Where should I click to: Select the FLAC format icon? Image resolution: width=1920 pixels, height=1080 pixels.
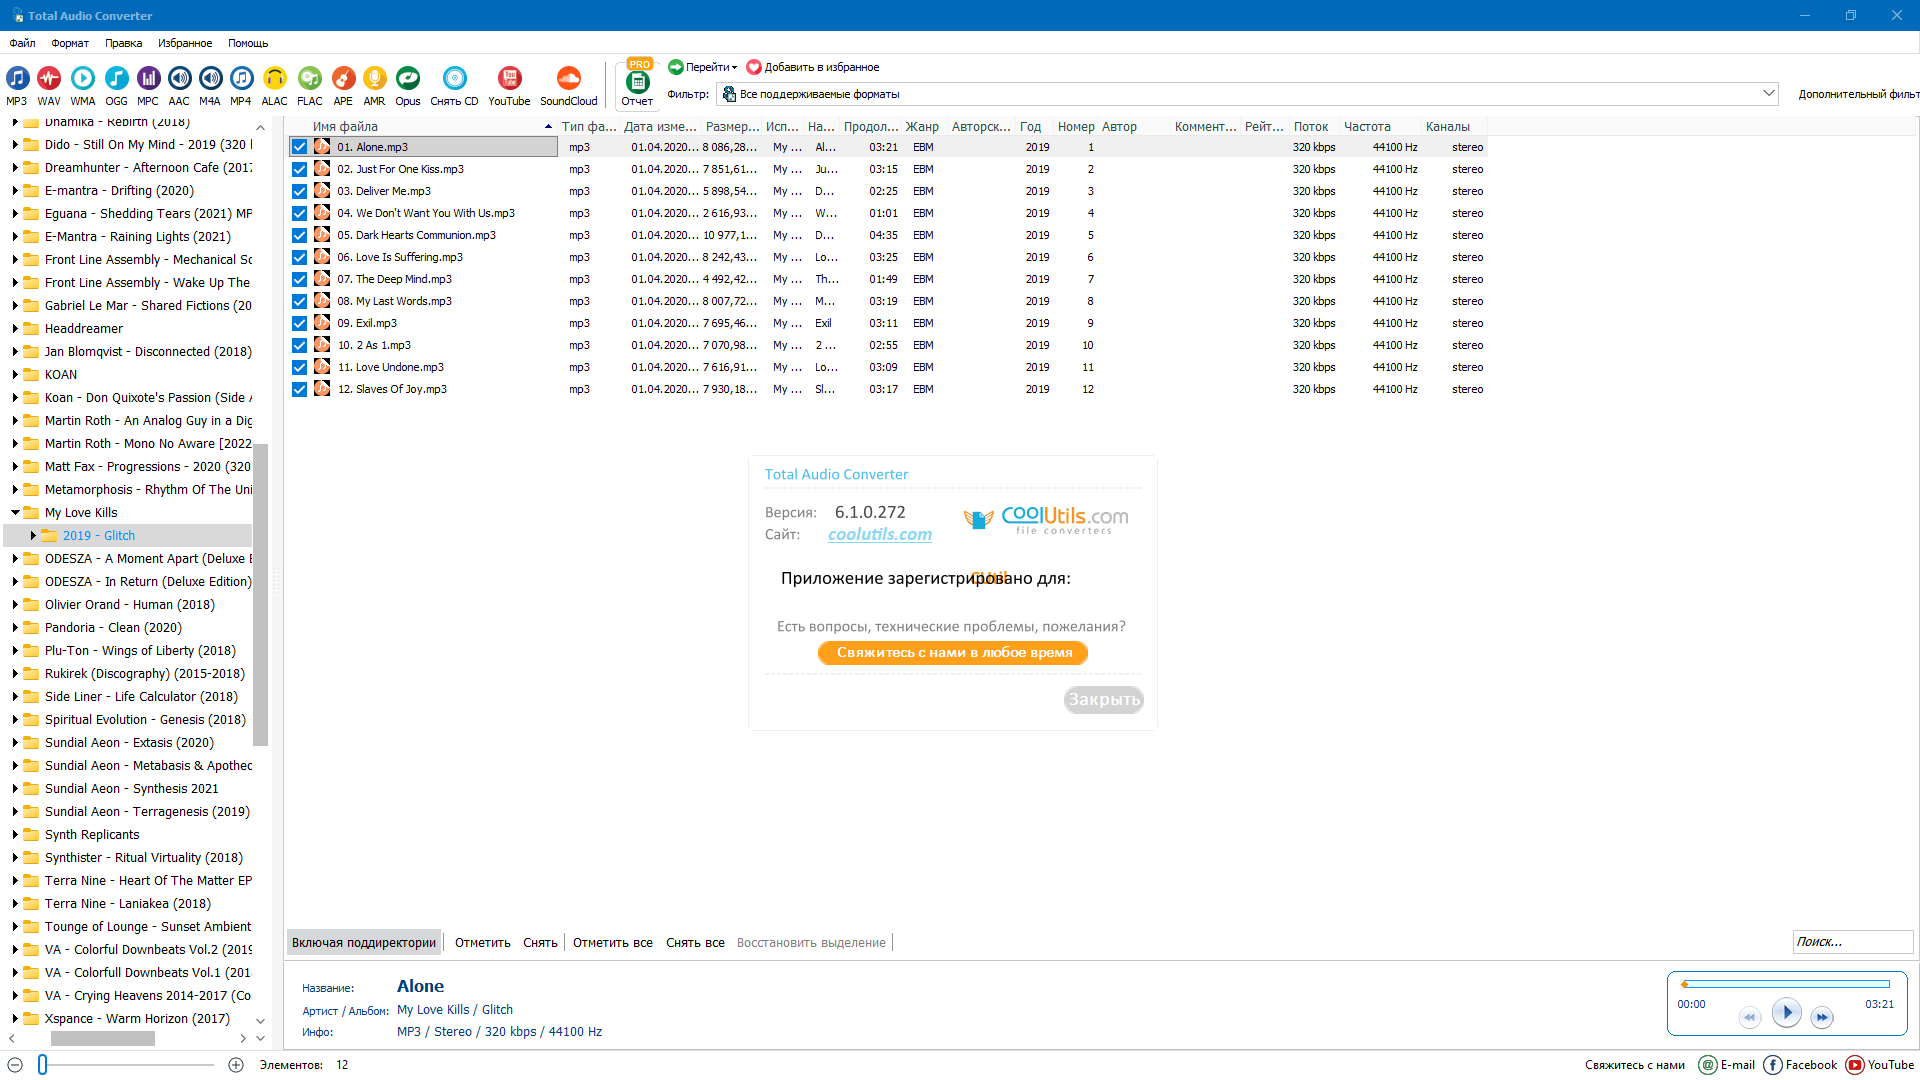pos(310,79)
